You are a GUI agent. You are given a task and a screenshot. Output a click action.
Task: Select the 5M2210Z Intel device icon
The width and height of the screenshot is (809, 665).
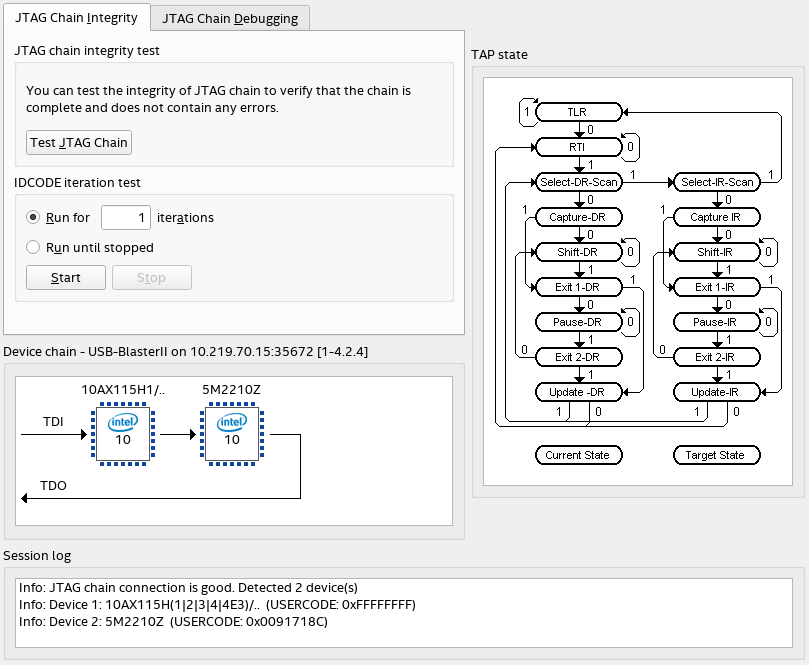(x=231, y=432)
